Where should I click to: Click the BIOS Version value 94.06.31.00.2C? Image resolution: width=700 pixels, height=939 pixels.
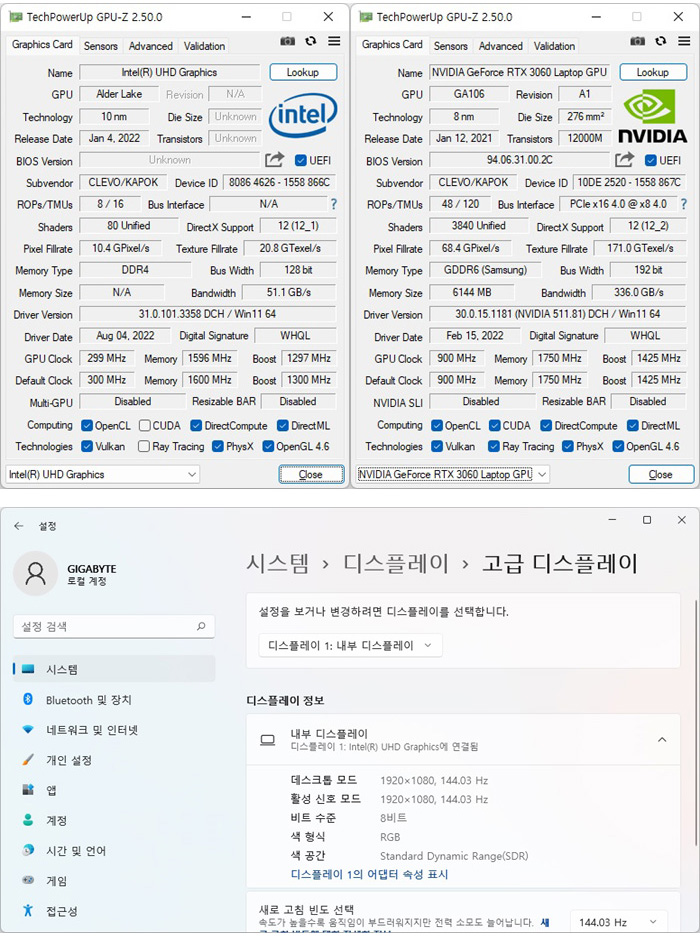[x=520, y=160]
